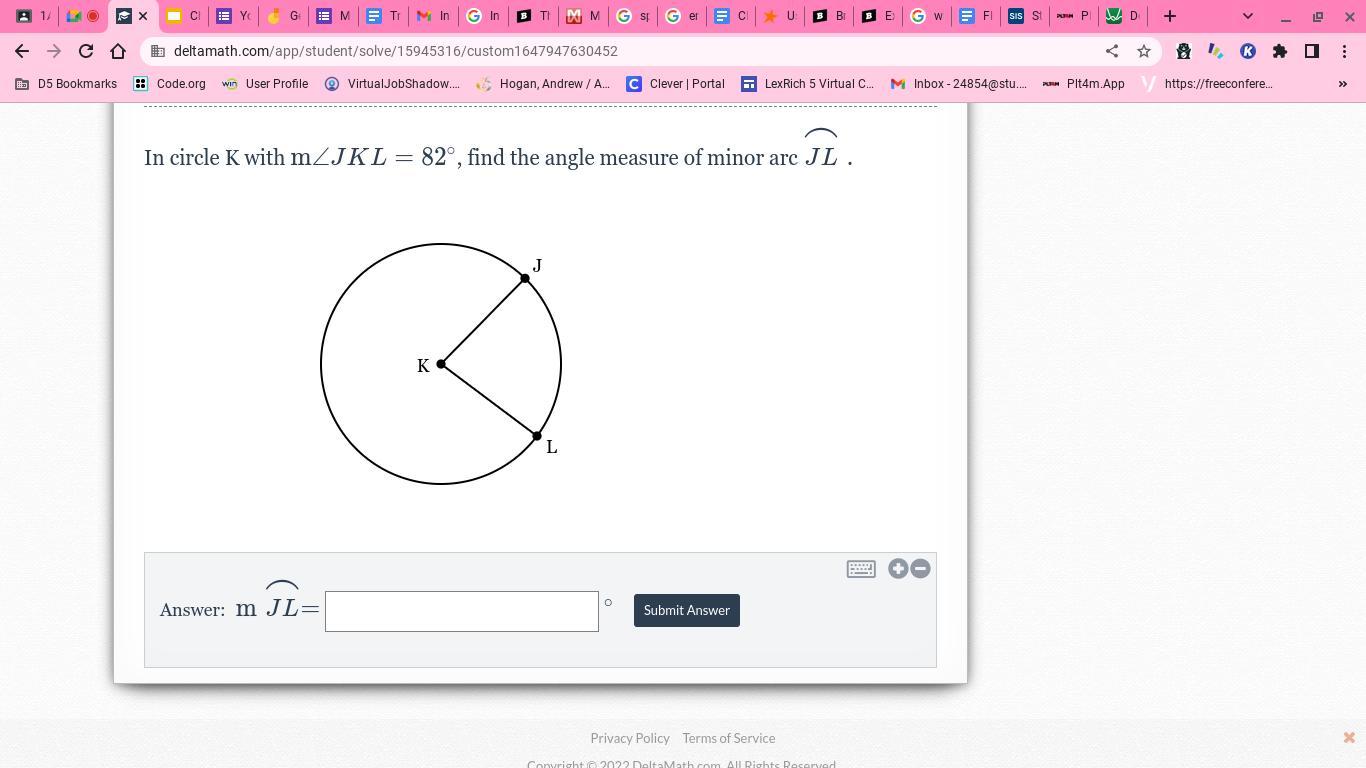Open the Plt4m.App bookmark
This screenshot has width=1366, height=768.
coord(1084,84)
